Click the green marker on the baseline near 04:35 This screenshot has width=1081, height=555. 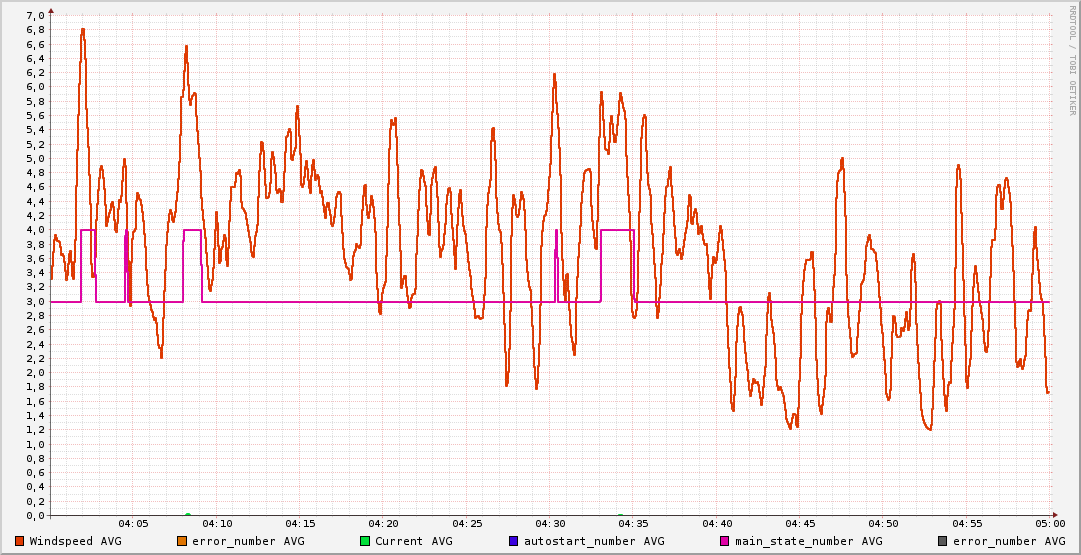point(620,515)
